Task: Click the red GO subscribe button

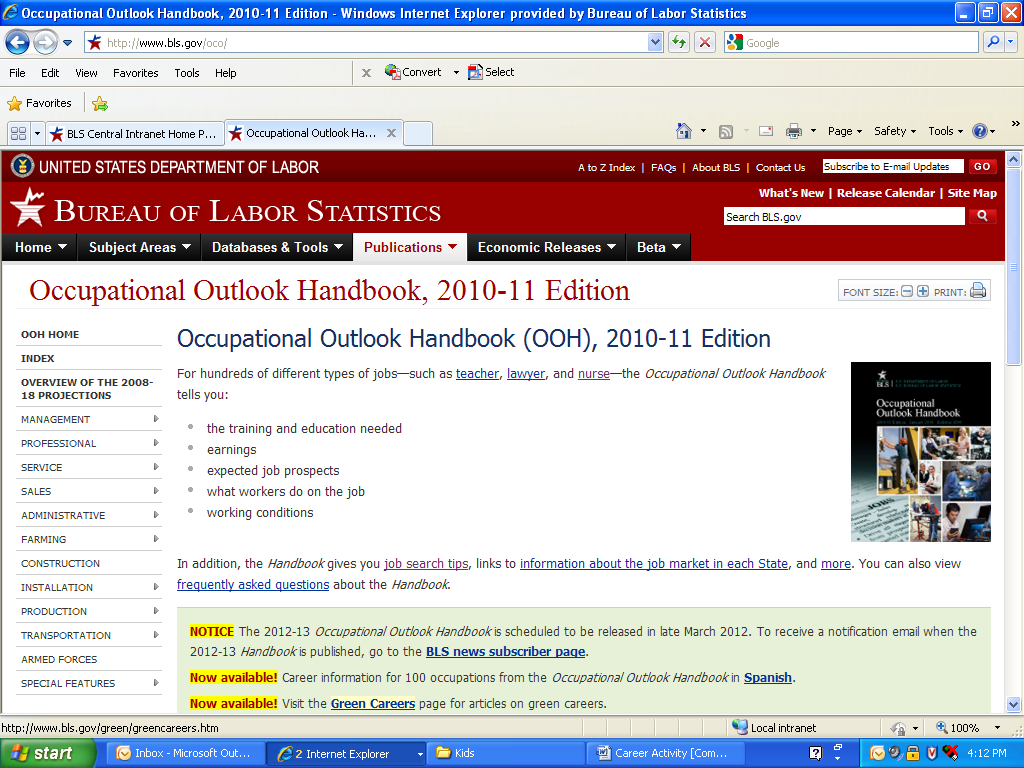Action: coord(982,167)
